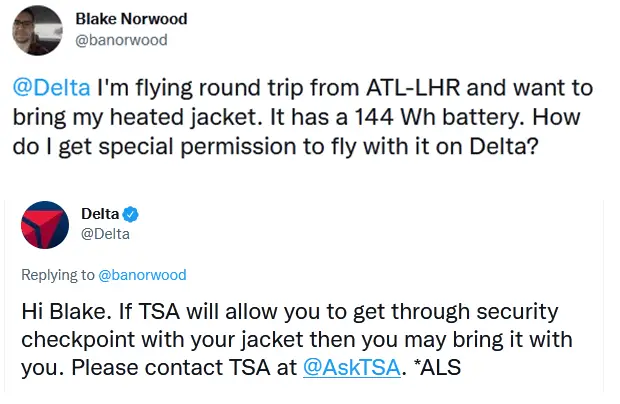Image resolution: width=620 pixels, height=404 pixels.
Task: Click the "Hi Blake" greeting in Delta's reply
Action: (67, 311)
